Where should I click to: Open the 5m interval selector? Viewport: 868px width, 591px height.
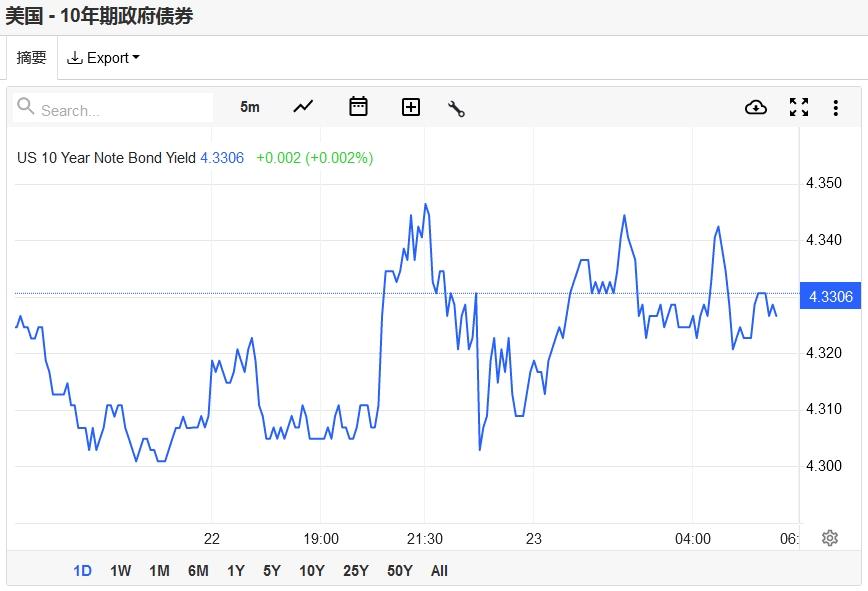(x=250, y=107)
